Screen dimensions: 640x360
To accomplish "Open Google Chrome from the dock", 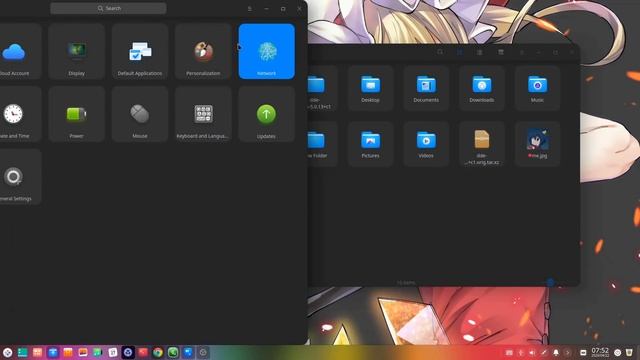I will [158, 352].
